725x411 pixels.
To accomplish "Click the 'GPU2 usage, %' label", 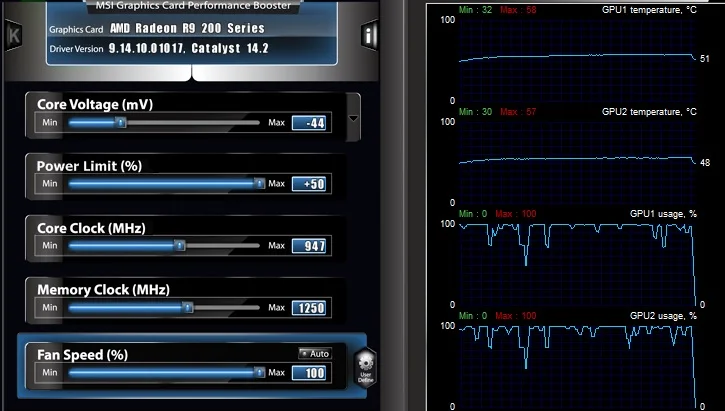I will (663, 316).
